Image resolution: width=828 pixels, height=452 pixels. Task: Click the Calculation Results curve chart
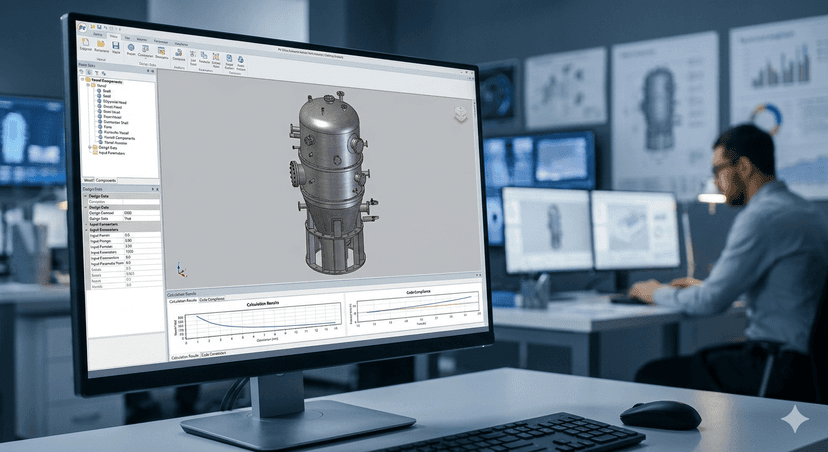click(262, 321)
